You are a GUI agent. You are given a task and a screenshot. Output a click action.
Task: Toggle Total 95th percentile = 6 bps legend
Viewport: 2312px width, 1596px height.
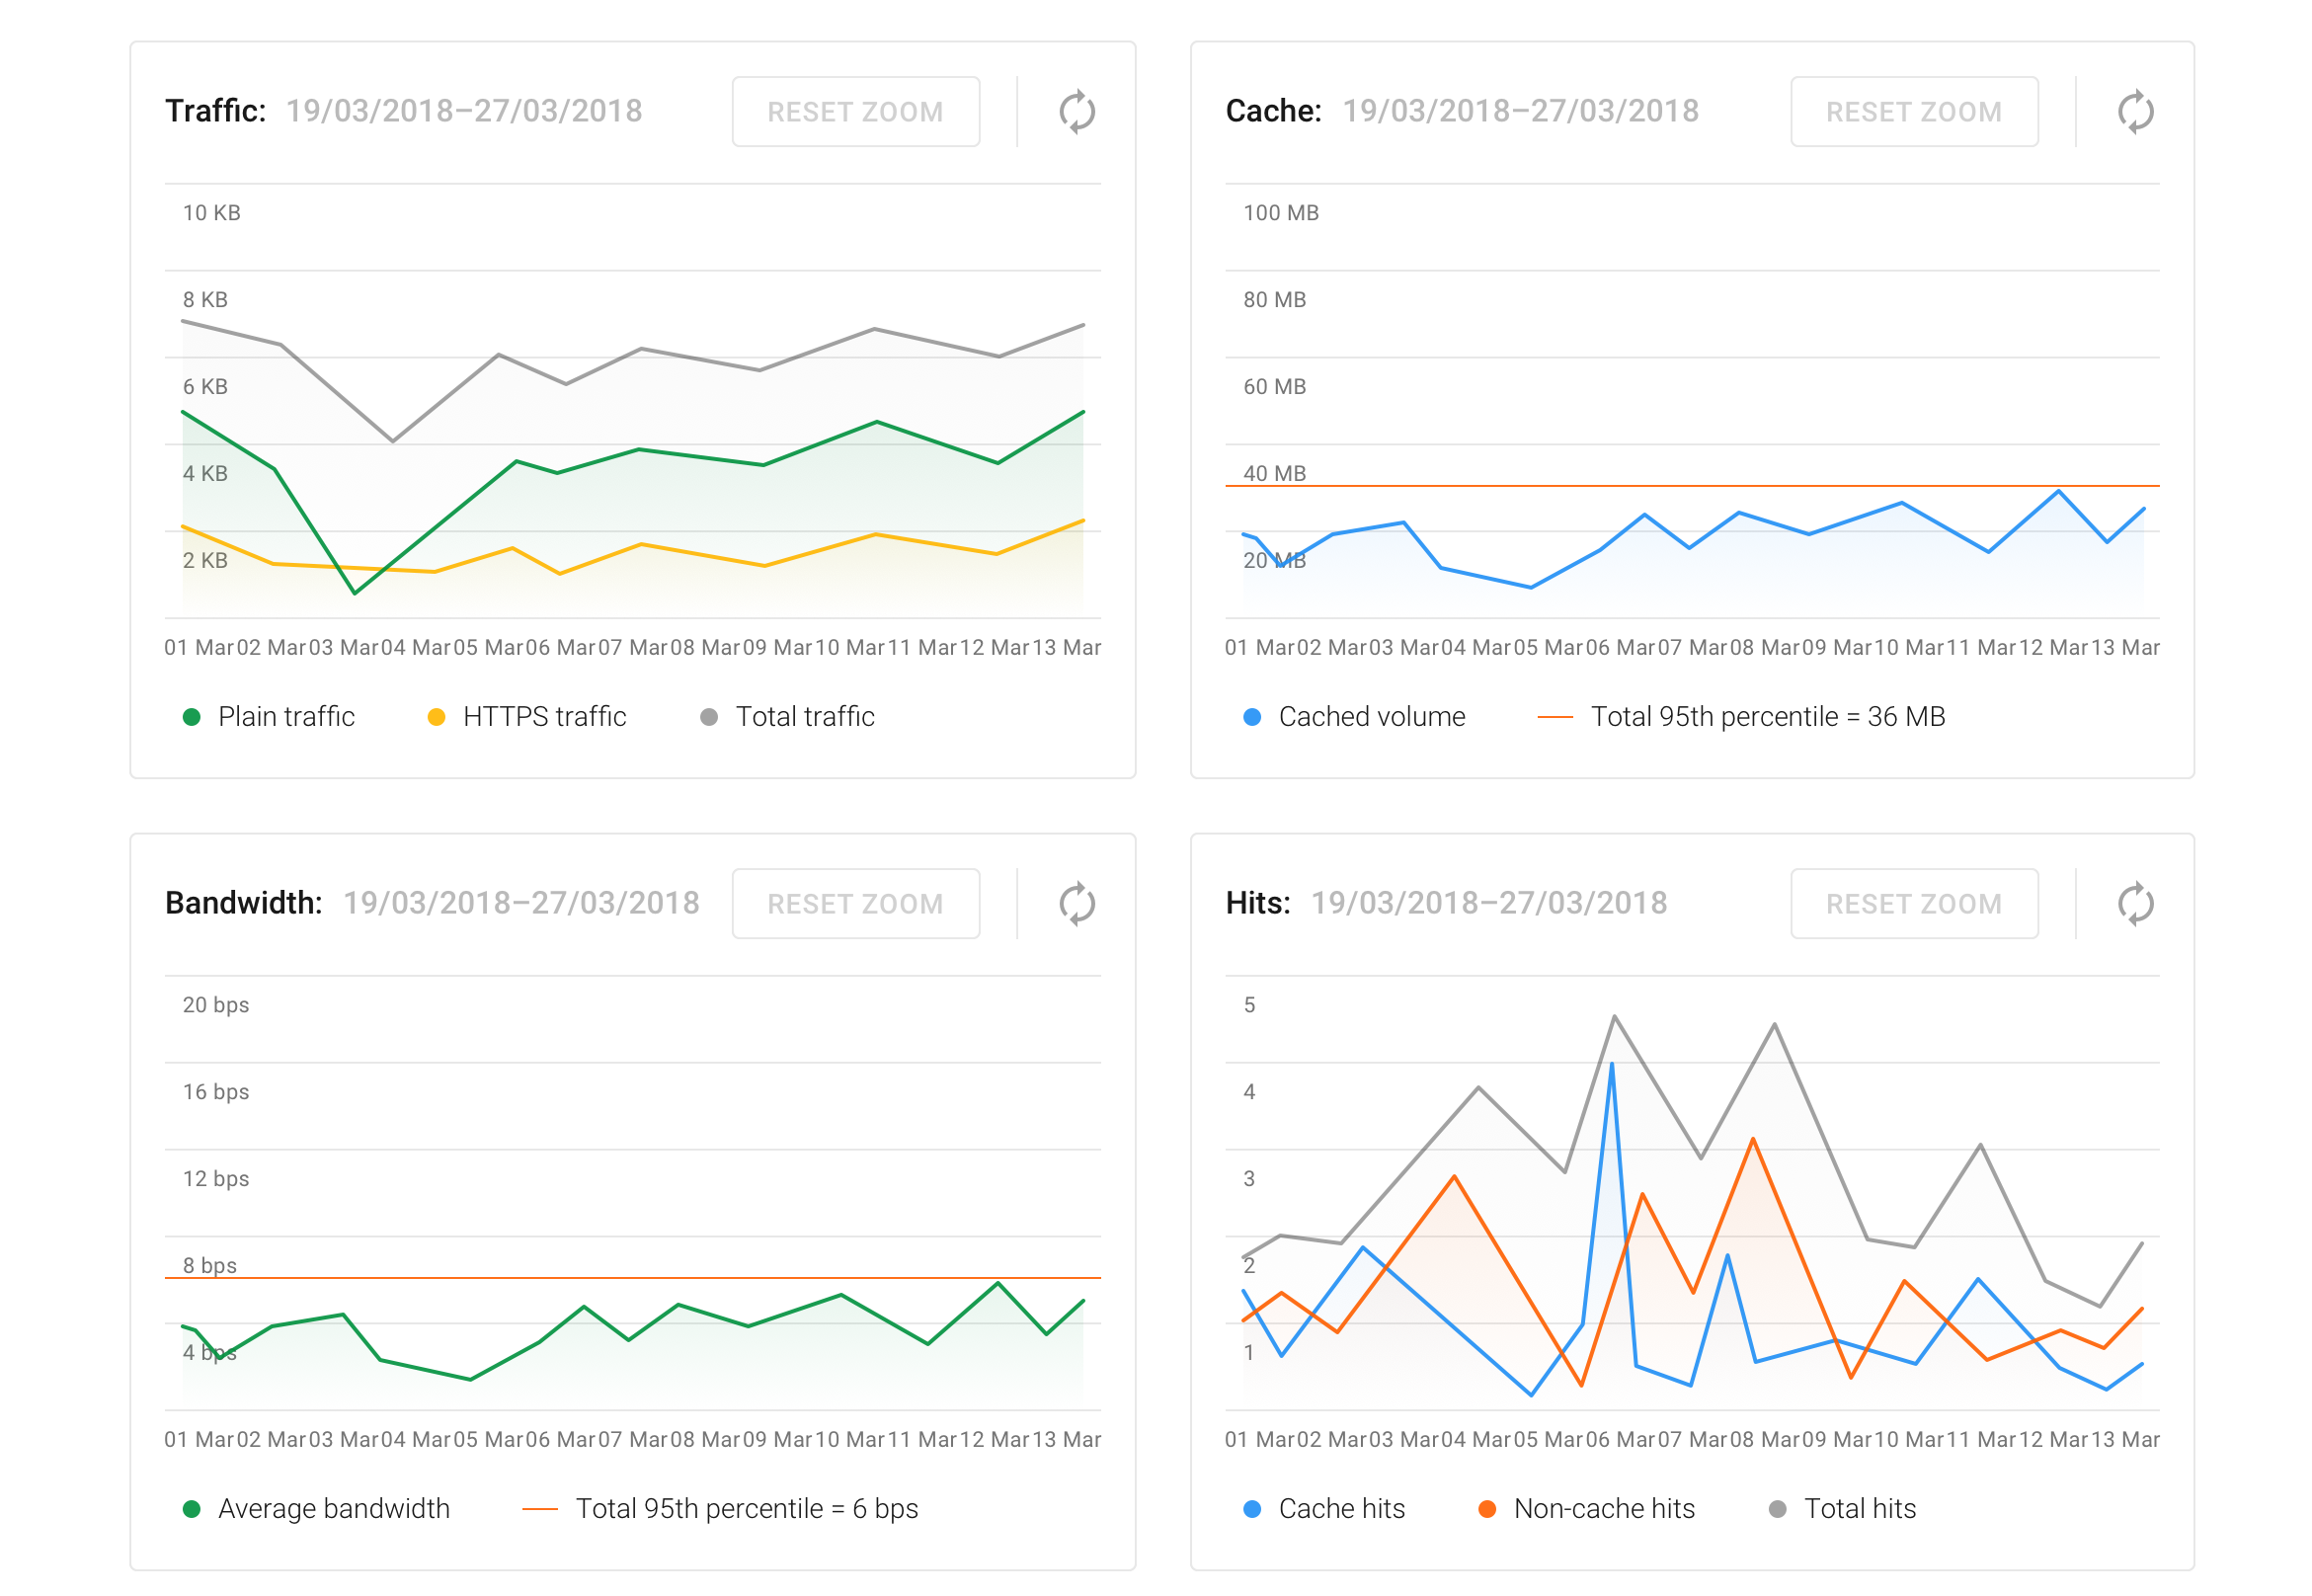click(720, 1508)
